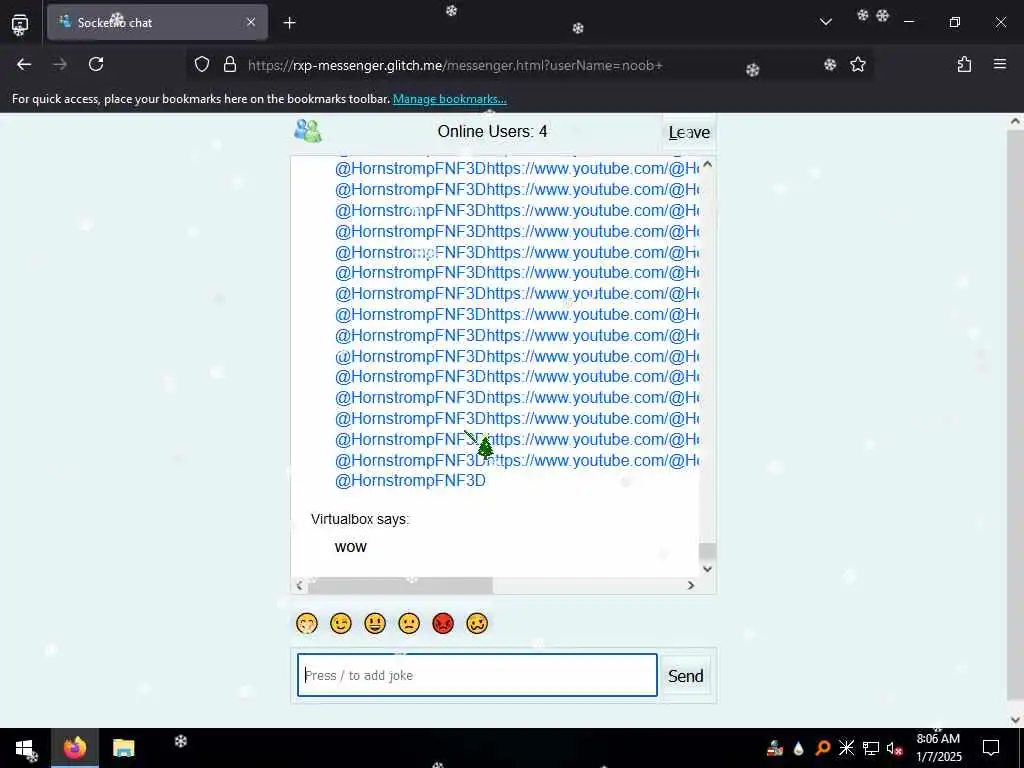Insert the red angry face emoji

click(443, 623)
